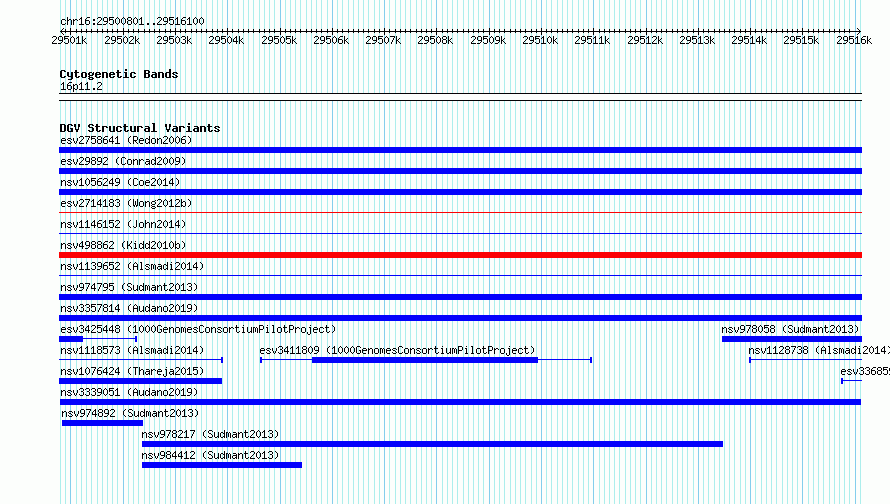
Task: Open variant esv3411809 (1000GenomesConsortiumPilotProject) label
Action: click(x=397, y=350)
